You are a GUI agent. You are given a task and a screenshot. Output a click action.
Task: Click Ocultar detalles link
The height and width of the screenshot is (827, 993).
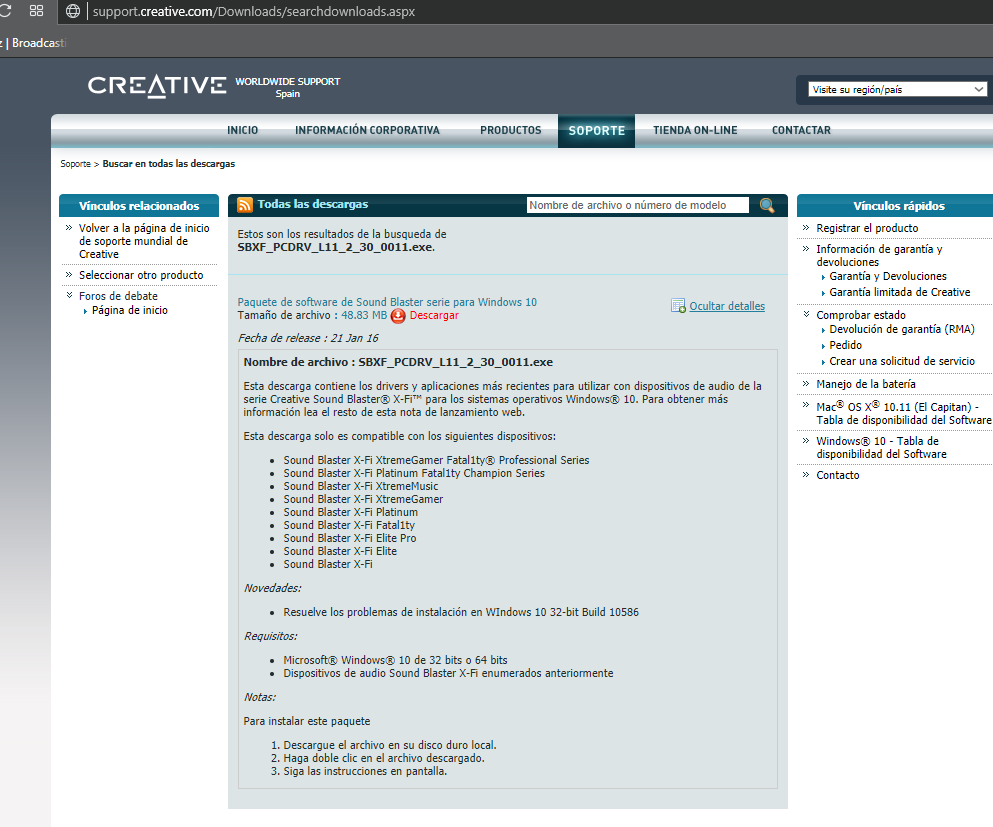click(727, 306)
